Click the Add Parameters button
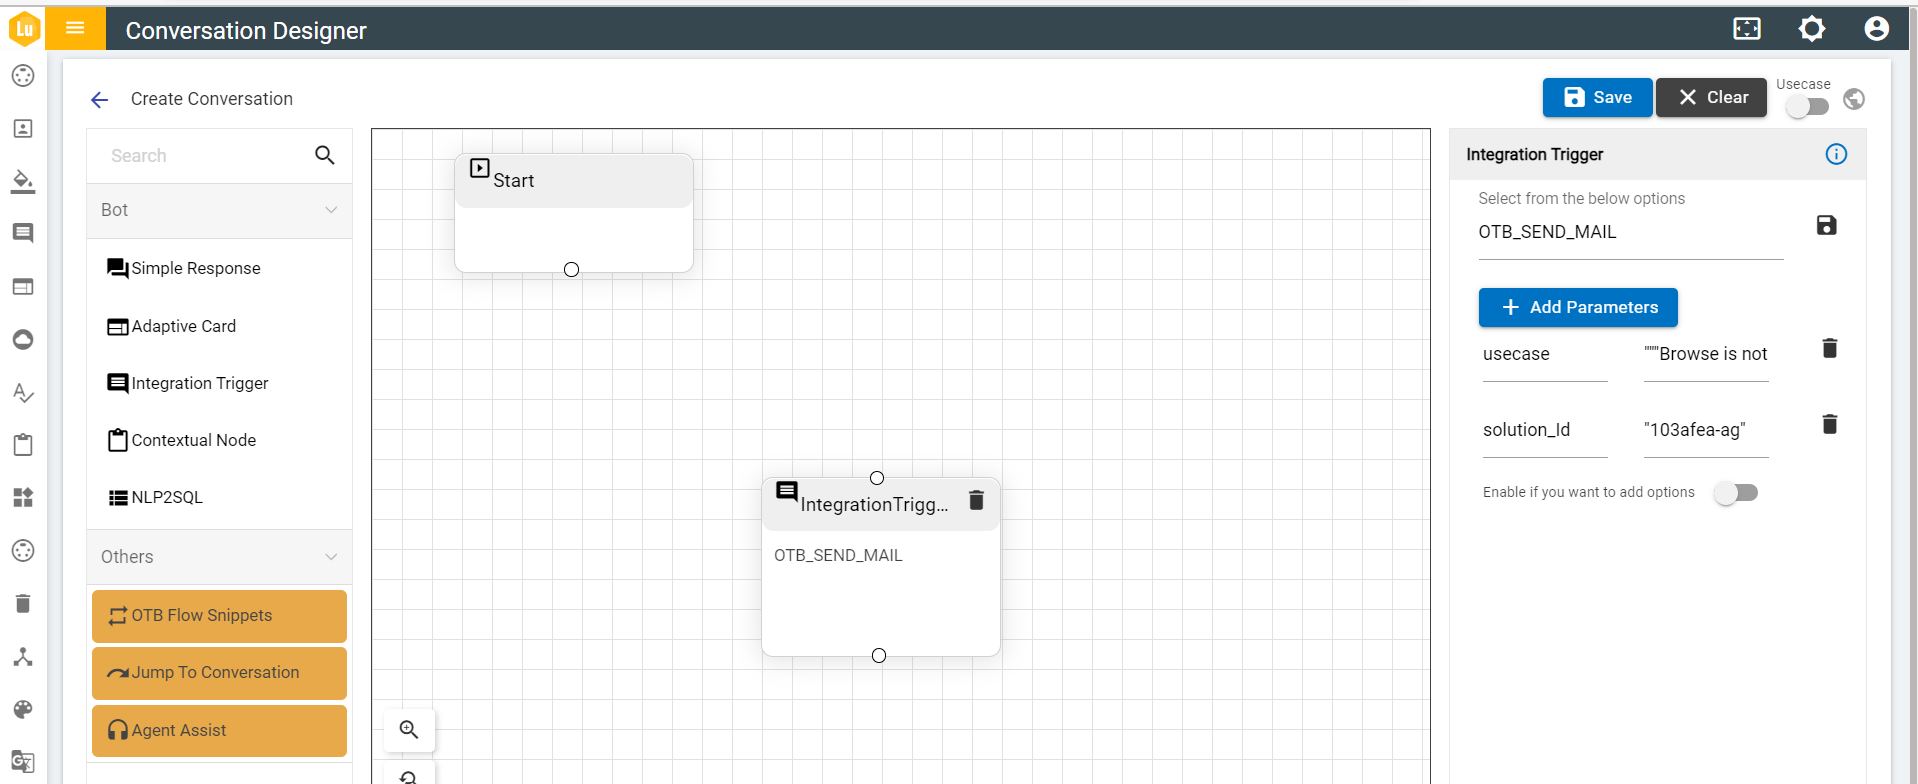The image size is (1918, 784). [1577, 307]
